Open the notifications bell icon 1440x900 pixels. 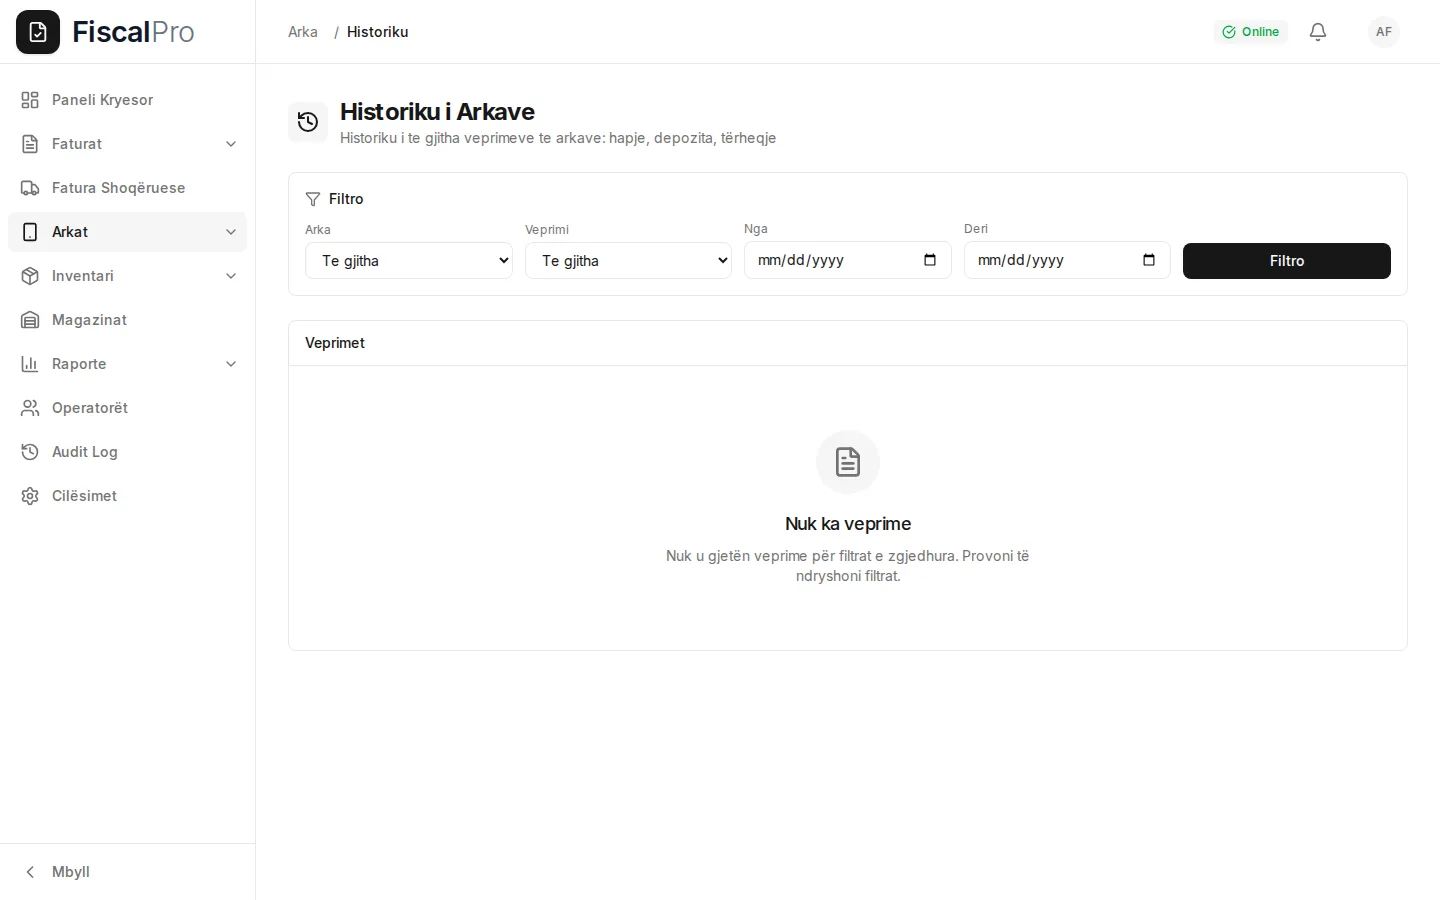[1318, 32]
